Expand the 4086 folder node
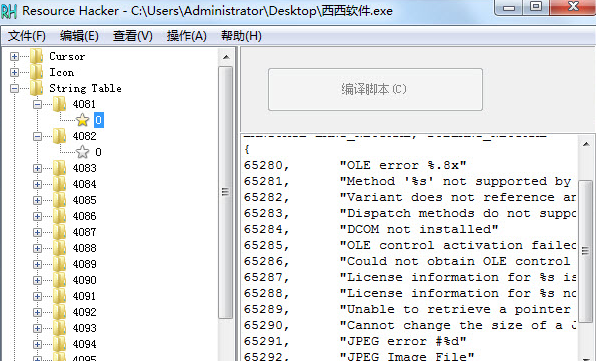Image resolution: width=596 pixels, height=361 pixels. (x=37, y=216)
